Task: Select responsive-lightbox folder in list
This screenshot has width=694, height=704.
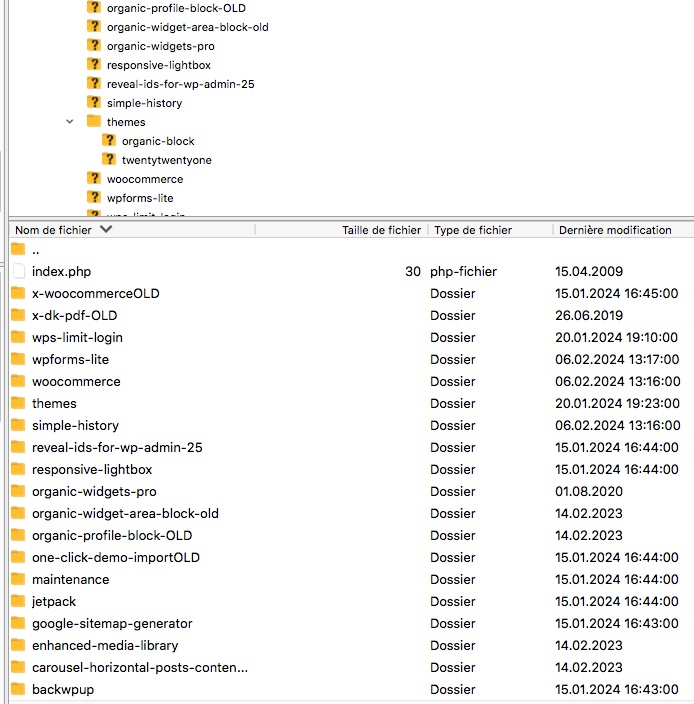Action: (92, 469)
